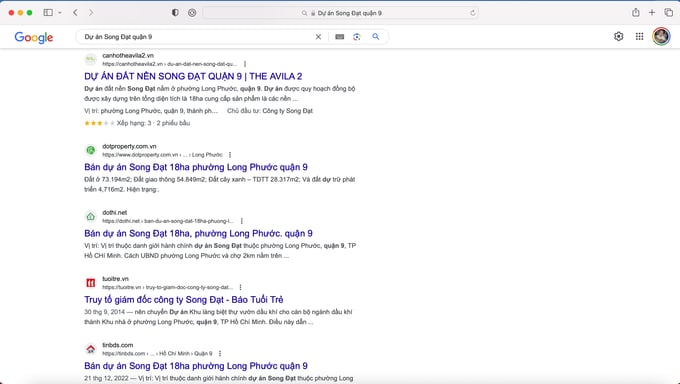Click Chủ đầu tư: Công ty Song Đạt text
Viewport: 680px width, 384px height.
point(270,111)
